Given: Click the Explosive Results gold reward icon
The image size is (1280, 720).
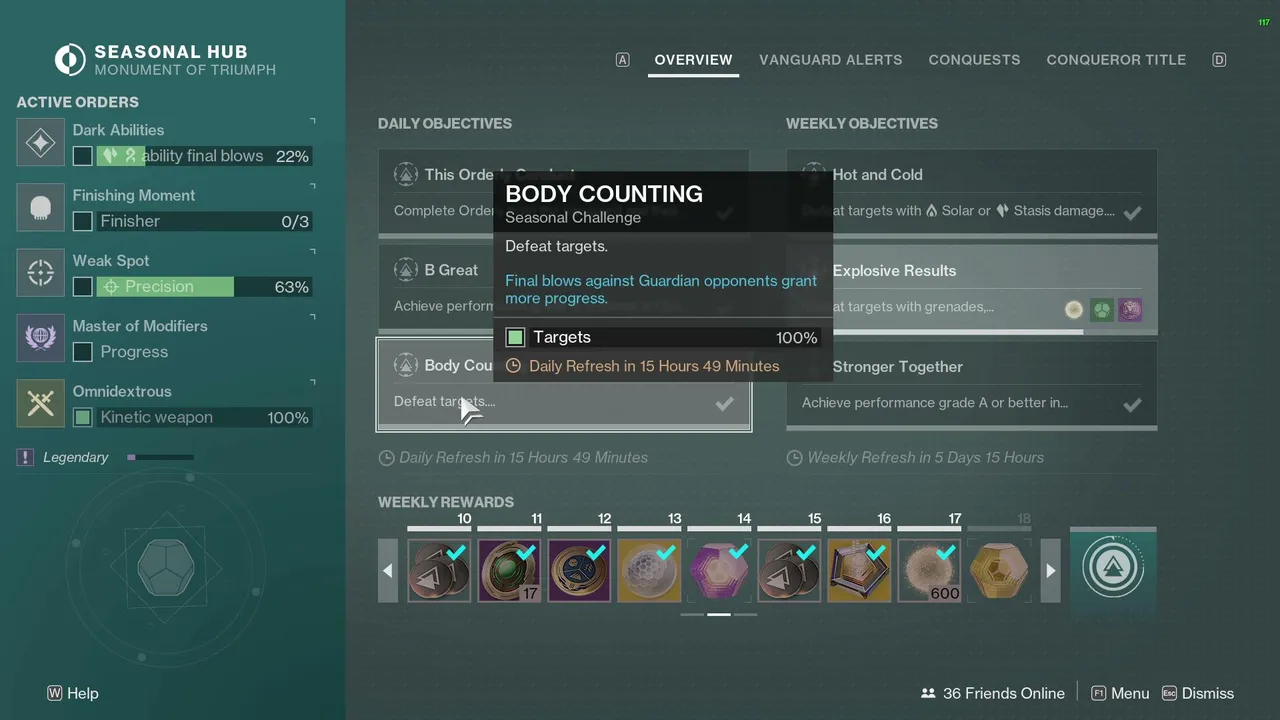Looking at the screenshot, I should (1074, 310).
